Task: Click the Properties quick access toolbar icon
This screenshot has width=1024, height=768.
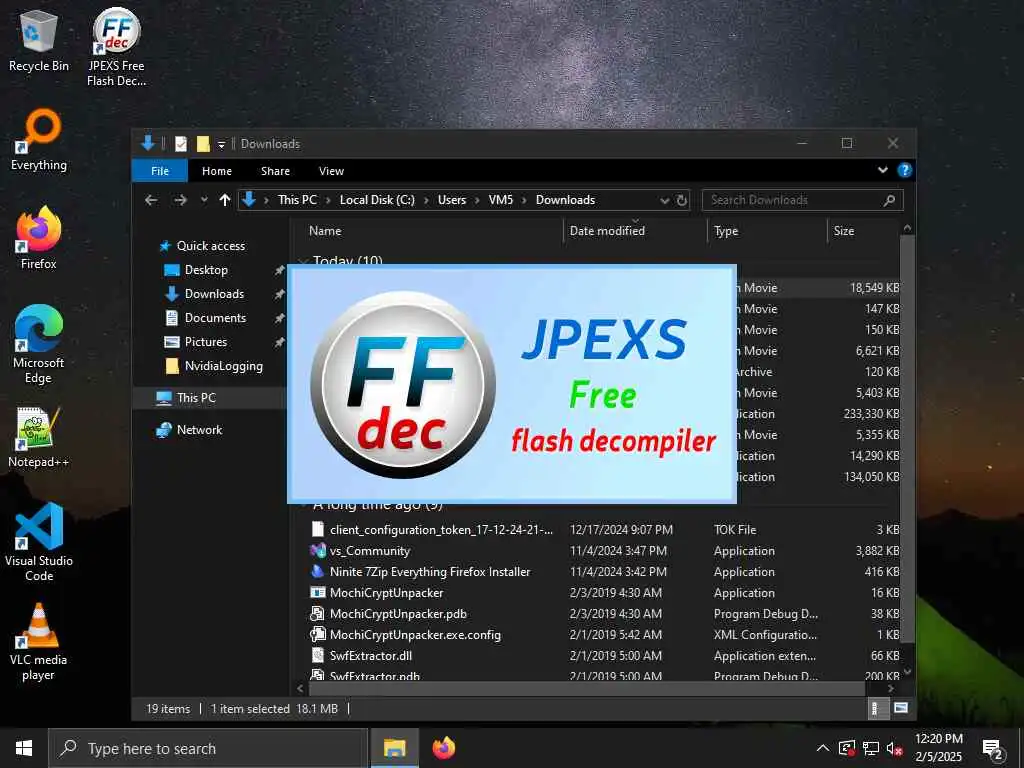Action: coord(181,144)
